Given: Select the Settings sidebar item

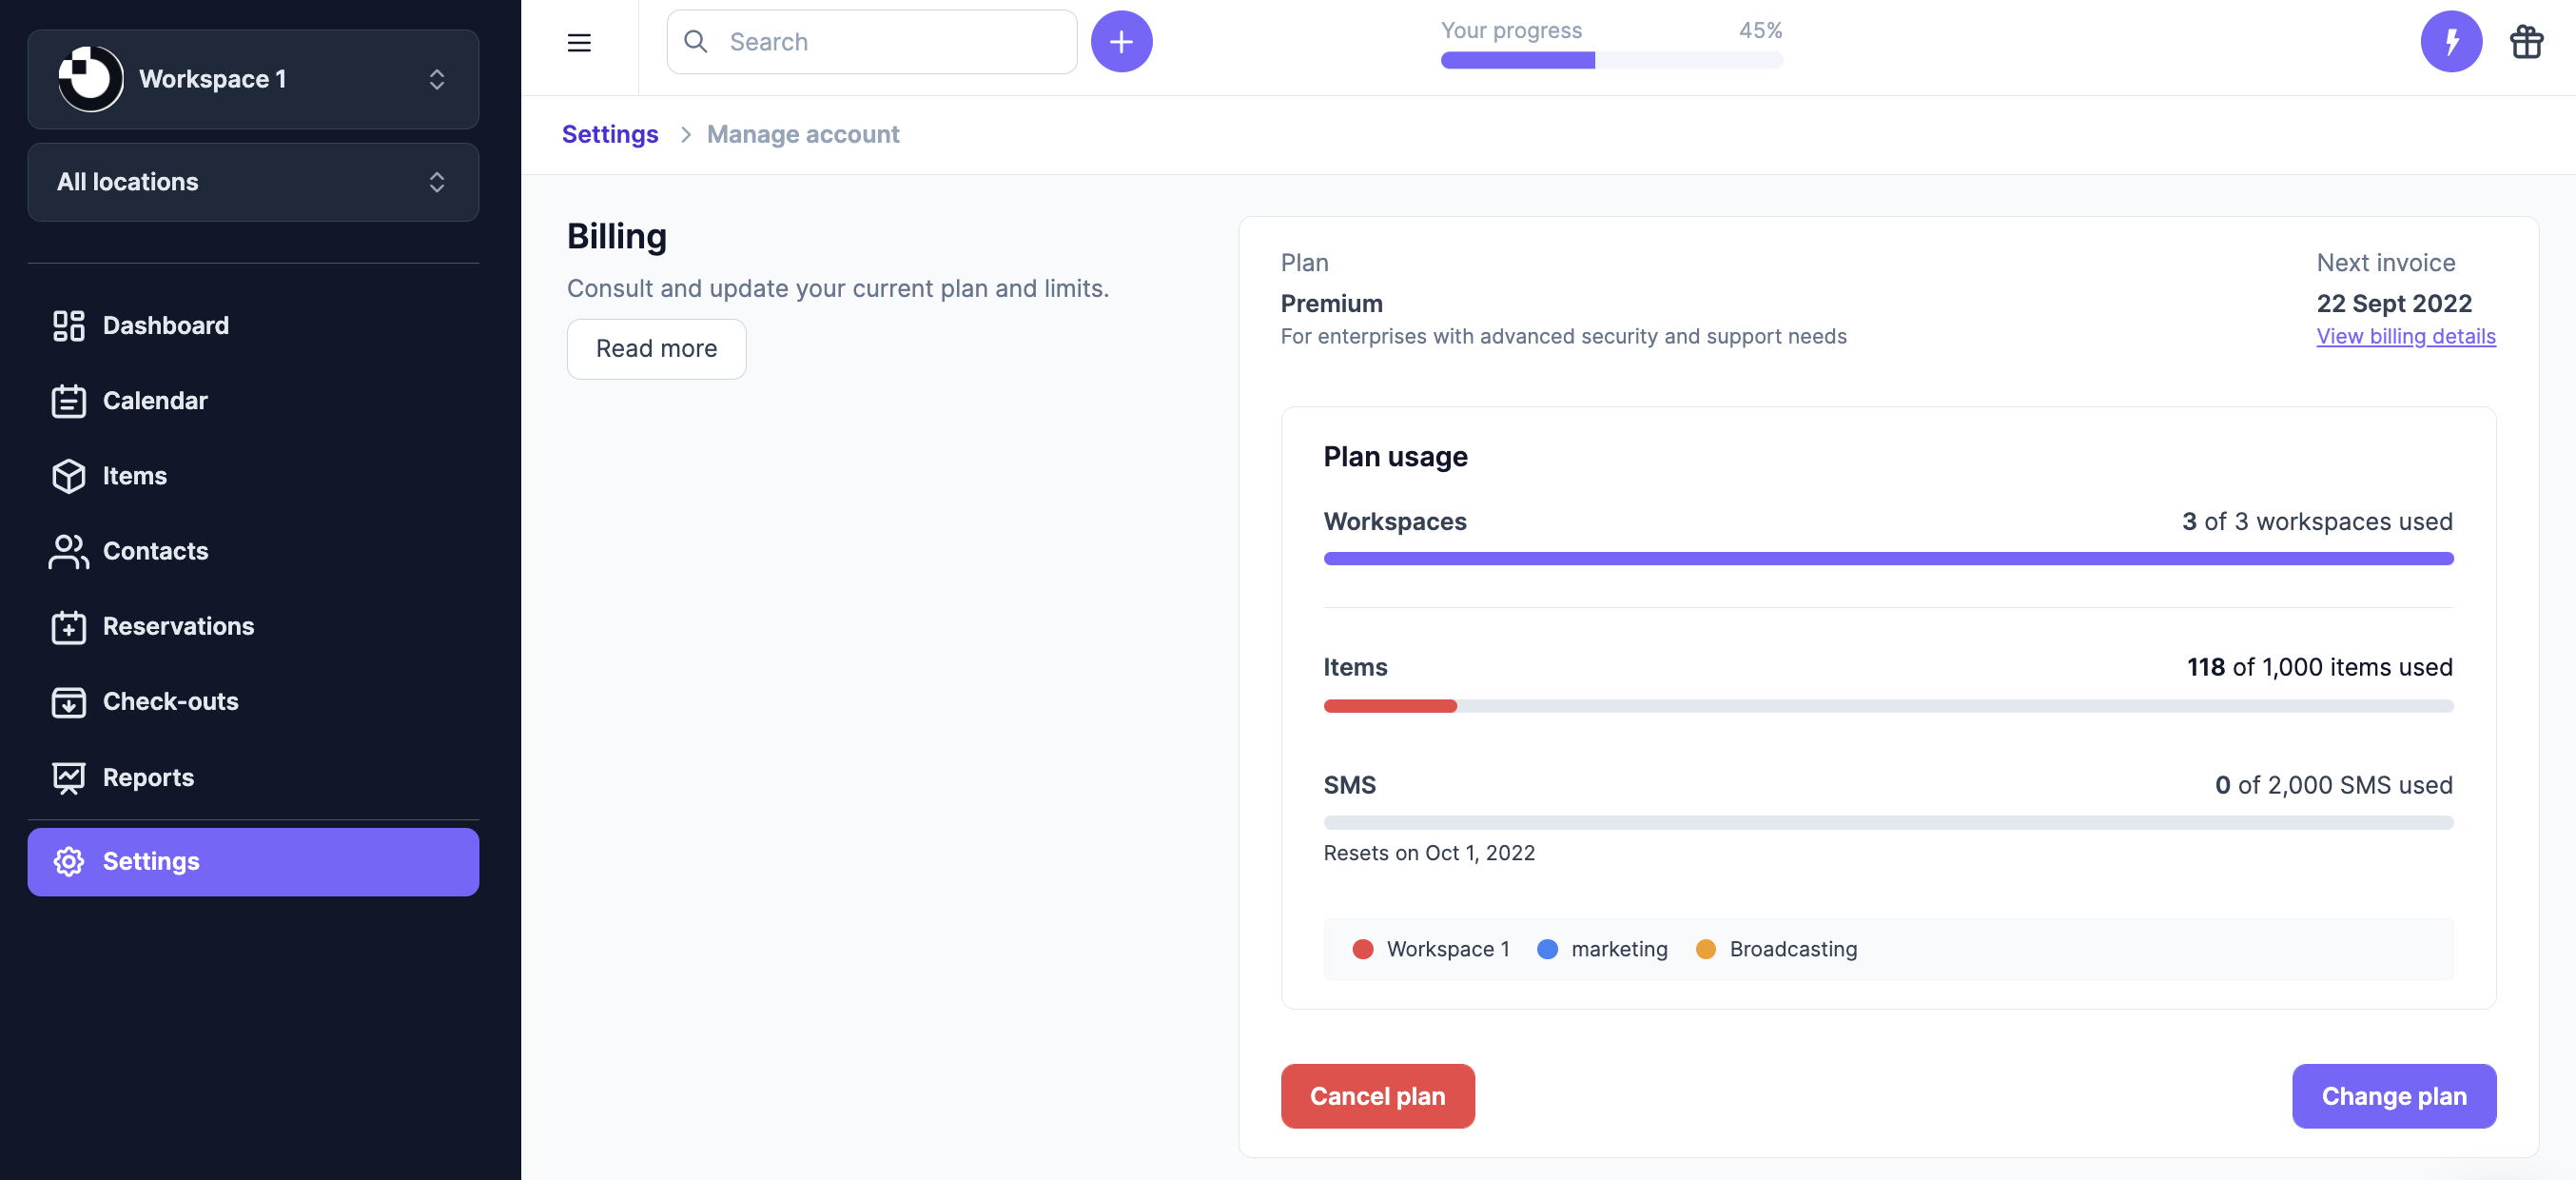Looking at the screenshot, I should tap(253, 862).
